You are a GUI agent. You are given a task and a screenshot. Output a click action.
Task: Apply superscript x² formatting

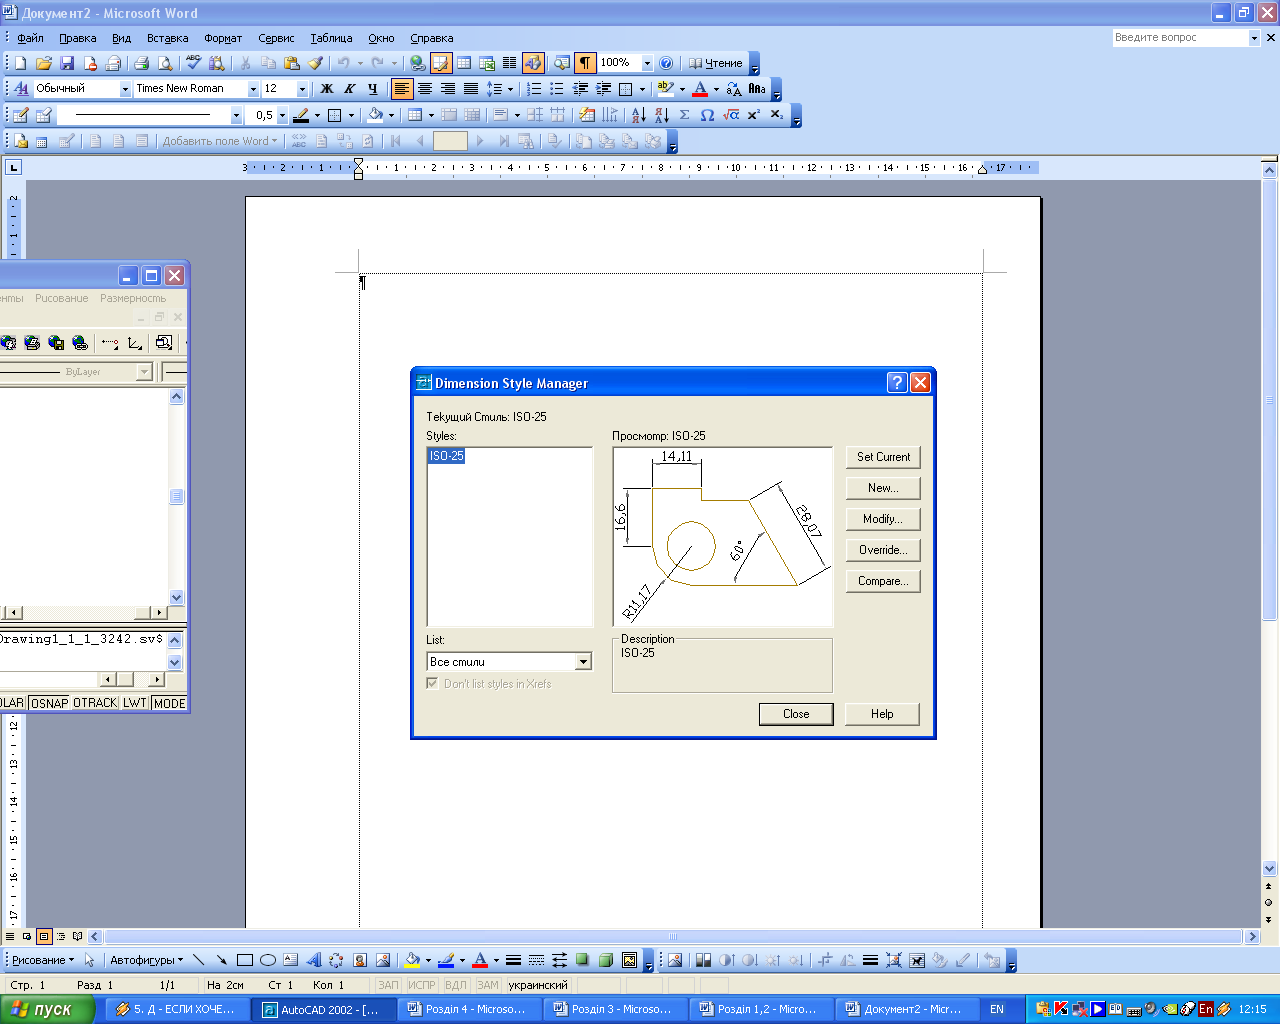click(754, 115)
